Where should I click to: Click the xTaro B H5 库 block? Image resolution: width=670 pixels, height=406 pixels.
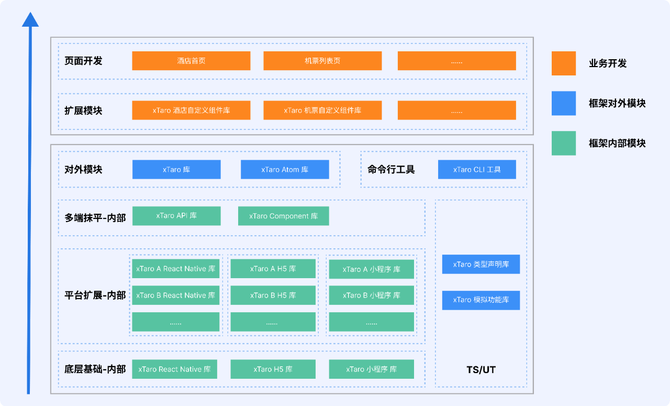(273, 295)
